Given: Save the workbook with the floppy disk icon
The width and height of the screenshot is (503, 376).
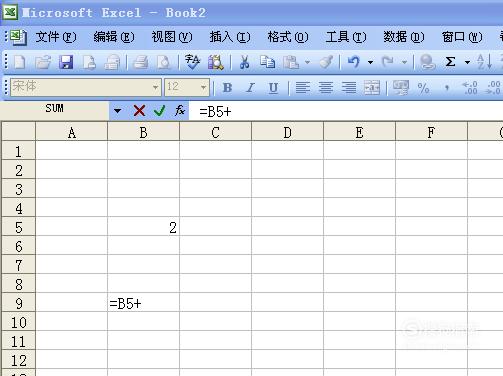Looking at the screenshot, I should pyautogui.click(x=66, y=62).
